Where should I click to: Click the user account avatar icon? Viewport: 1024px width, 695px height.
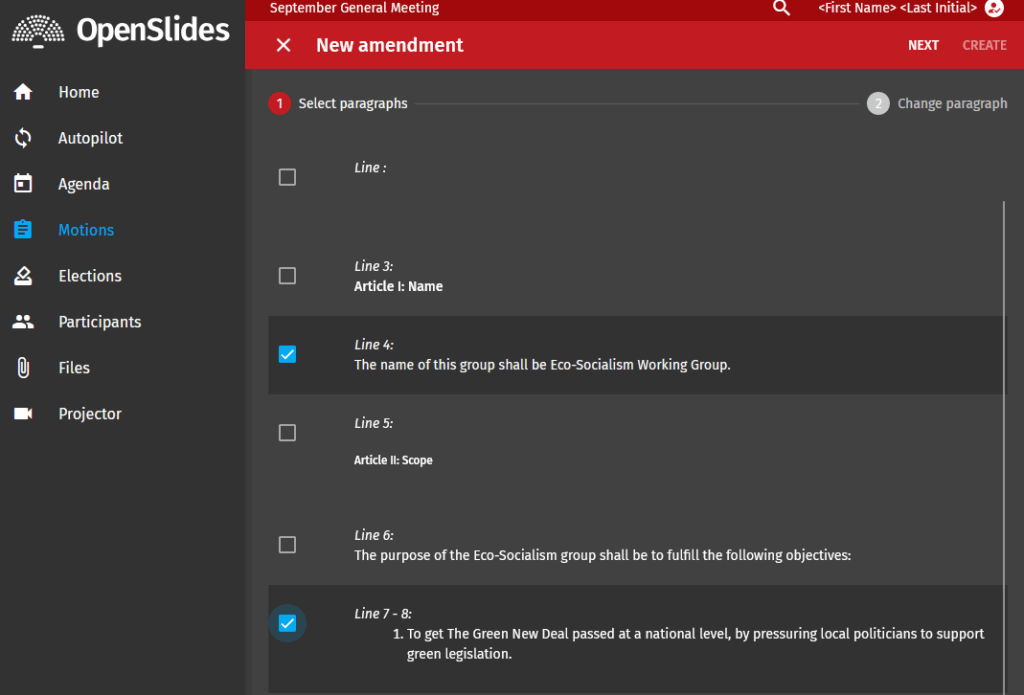pyautogui.click(x=994, y=8)
